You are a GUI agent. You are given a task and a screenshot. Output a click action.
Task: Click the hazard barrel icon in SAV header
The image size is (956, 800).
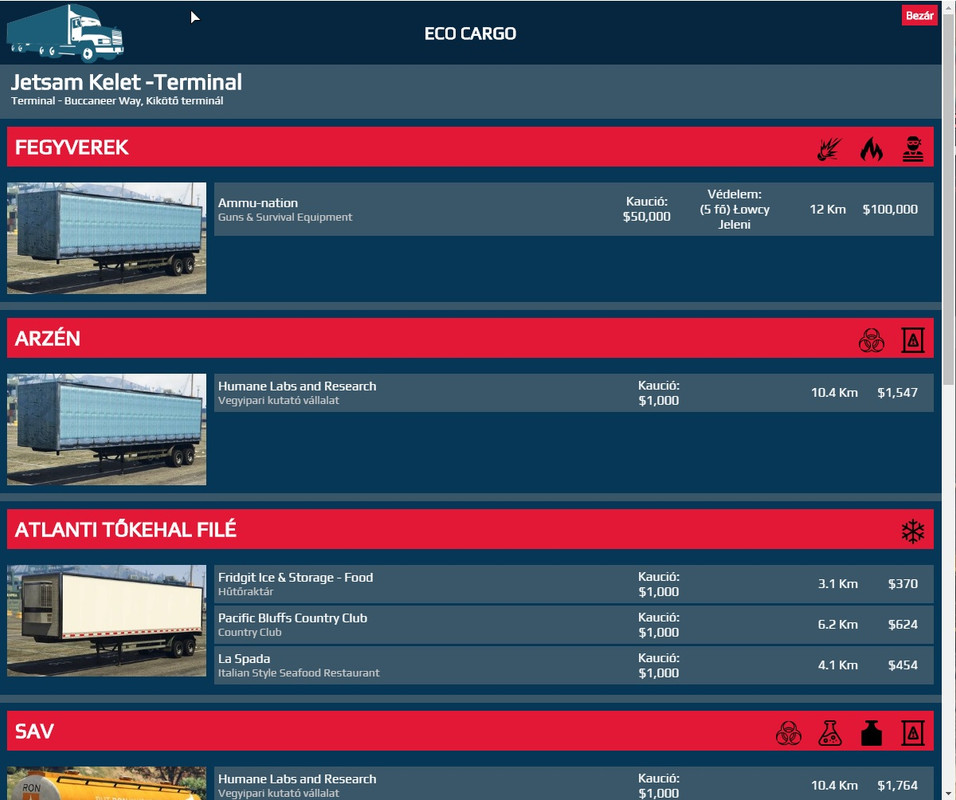[913, 733]
